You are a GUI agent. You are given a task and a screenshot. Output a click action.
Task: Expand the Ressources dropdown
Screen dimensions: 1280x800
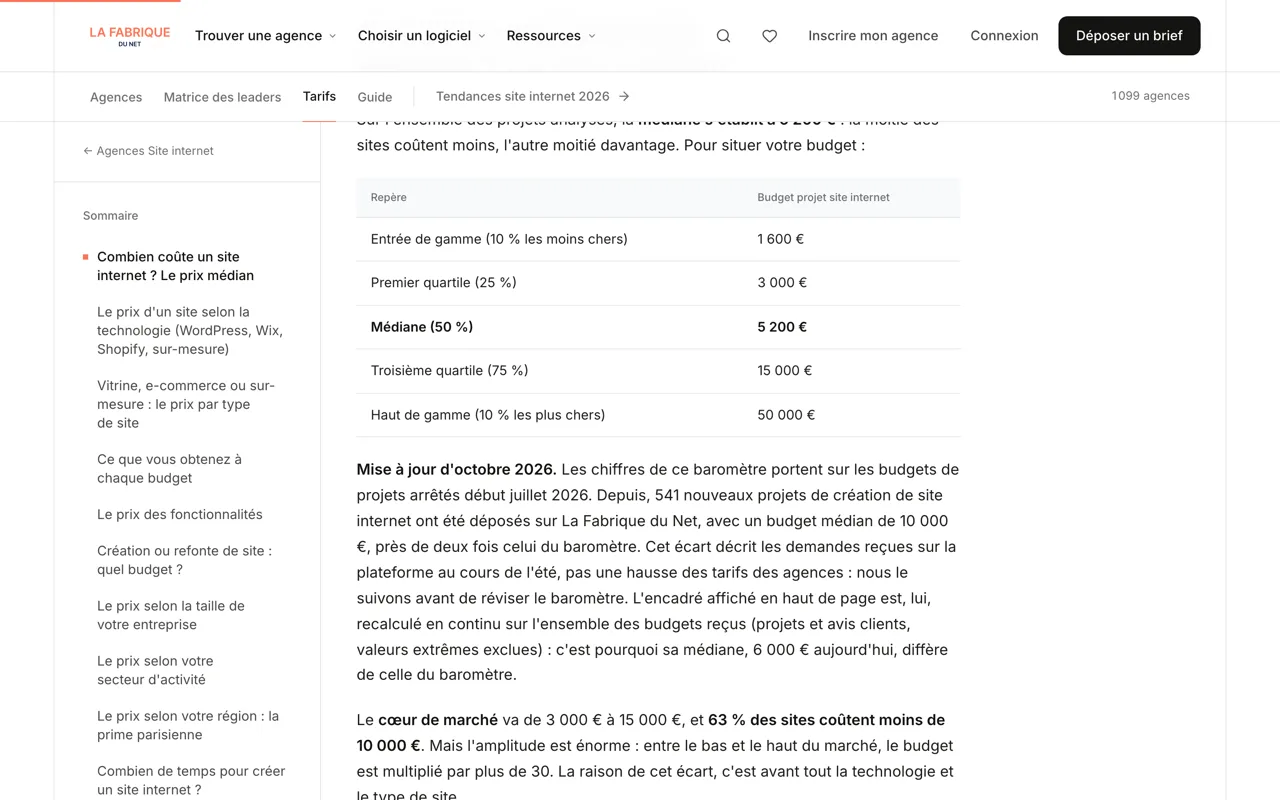pyautogui.click(x=551, y=36)
